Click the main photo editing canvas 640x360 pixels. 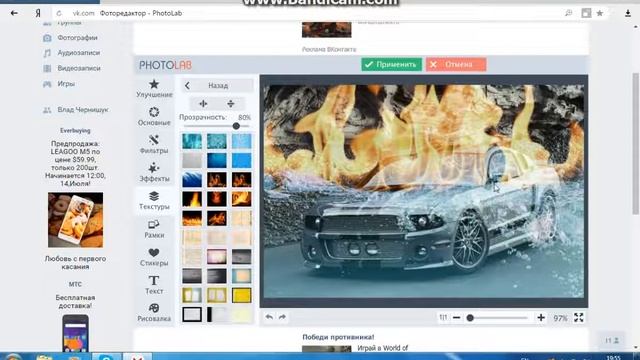424,191
